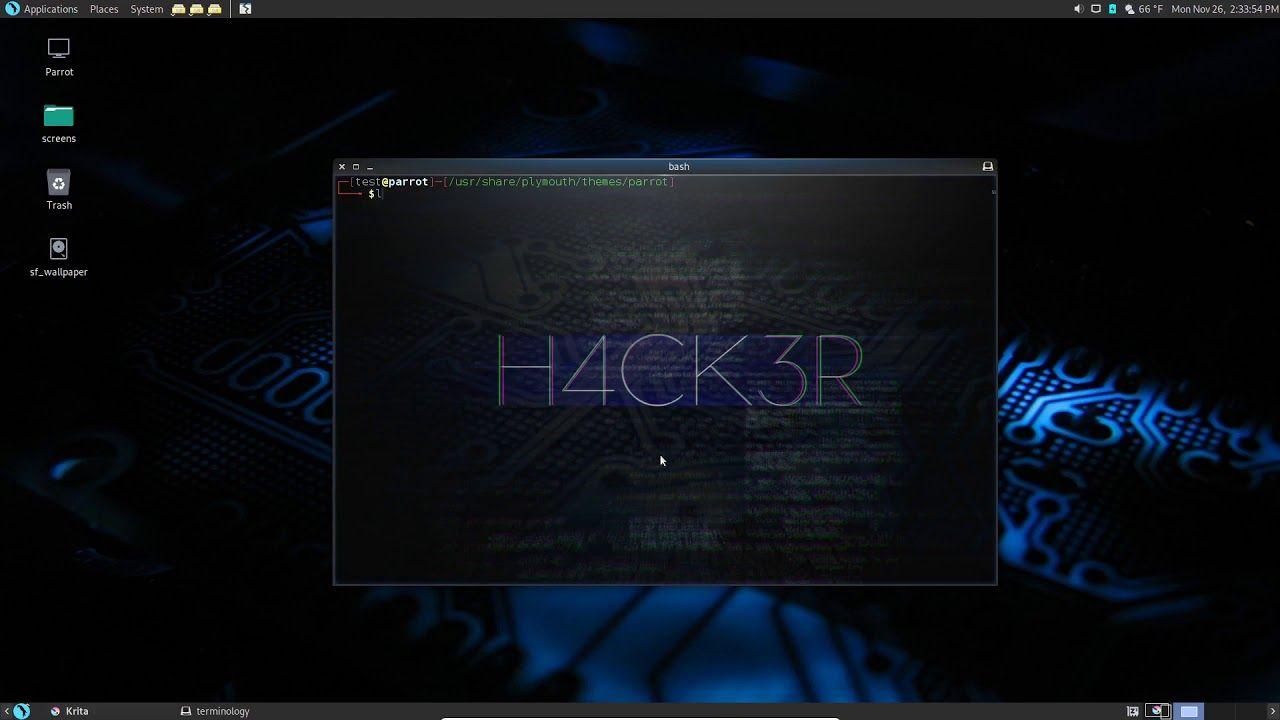Screen dimensions: 1280x720
Task: Open the System menu
Action: point(146,9)
